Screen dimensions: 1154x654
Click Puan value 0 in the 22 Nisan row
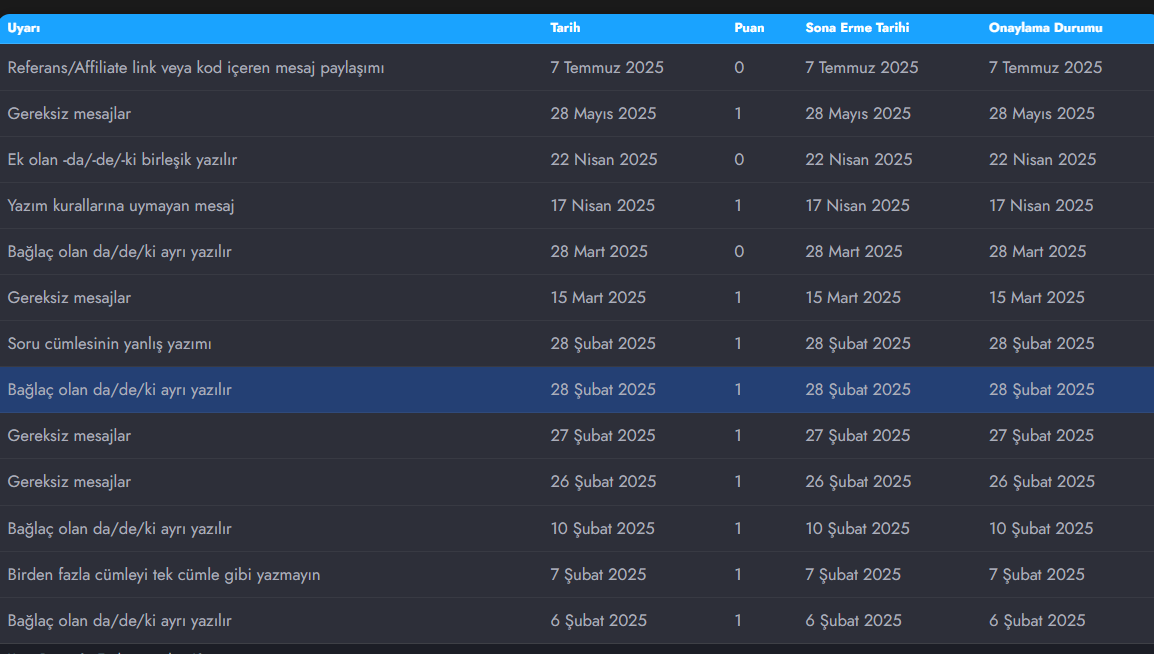coord(739,160)
